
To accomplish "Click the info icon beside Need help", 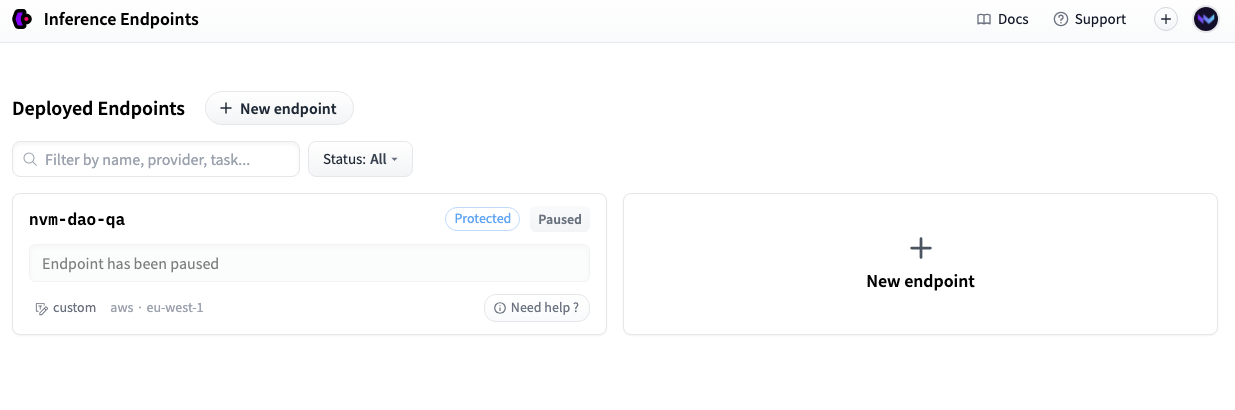I will tap(500, 308).
